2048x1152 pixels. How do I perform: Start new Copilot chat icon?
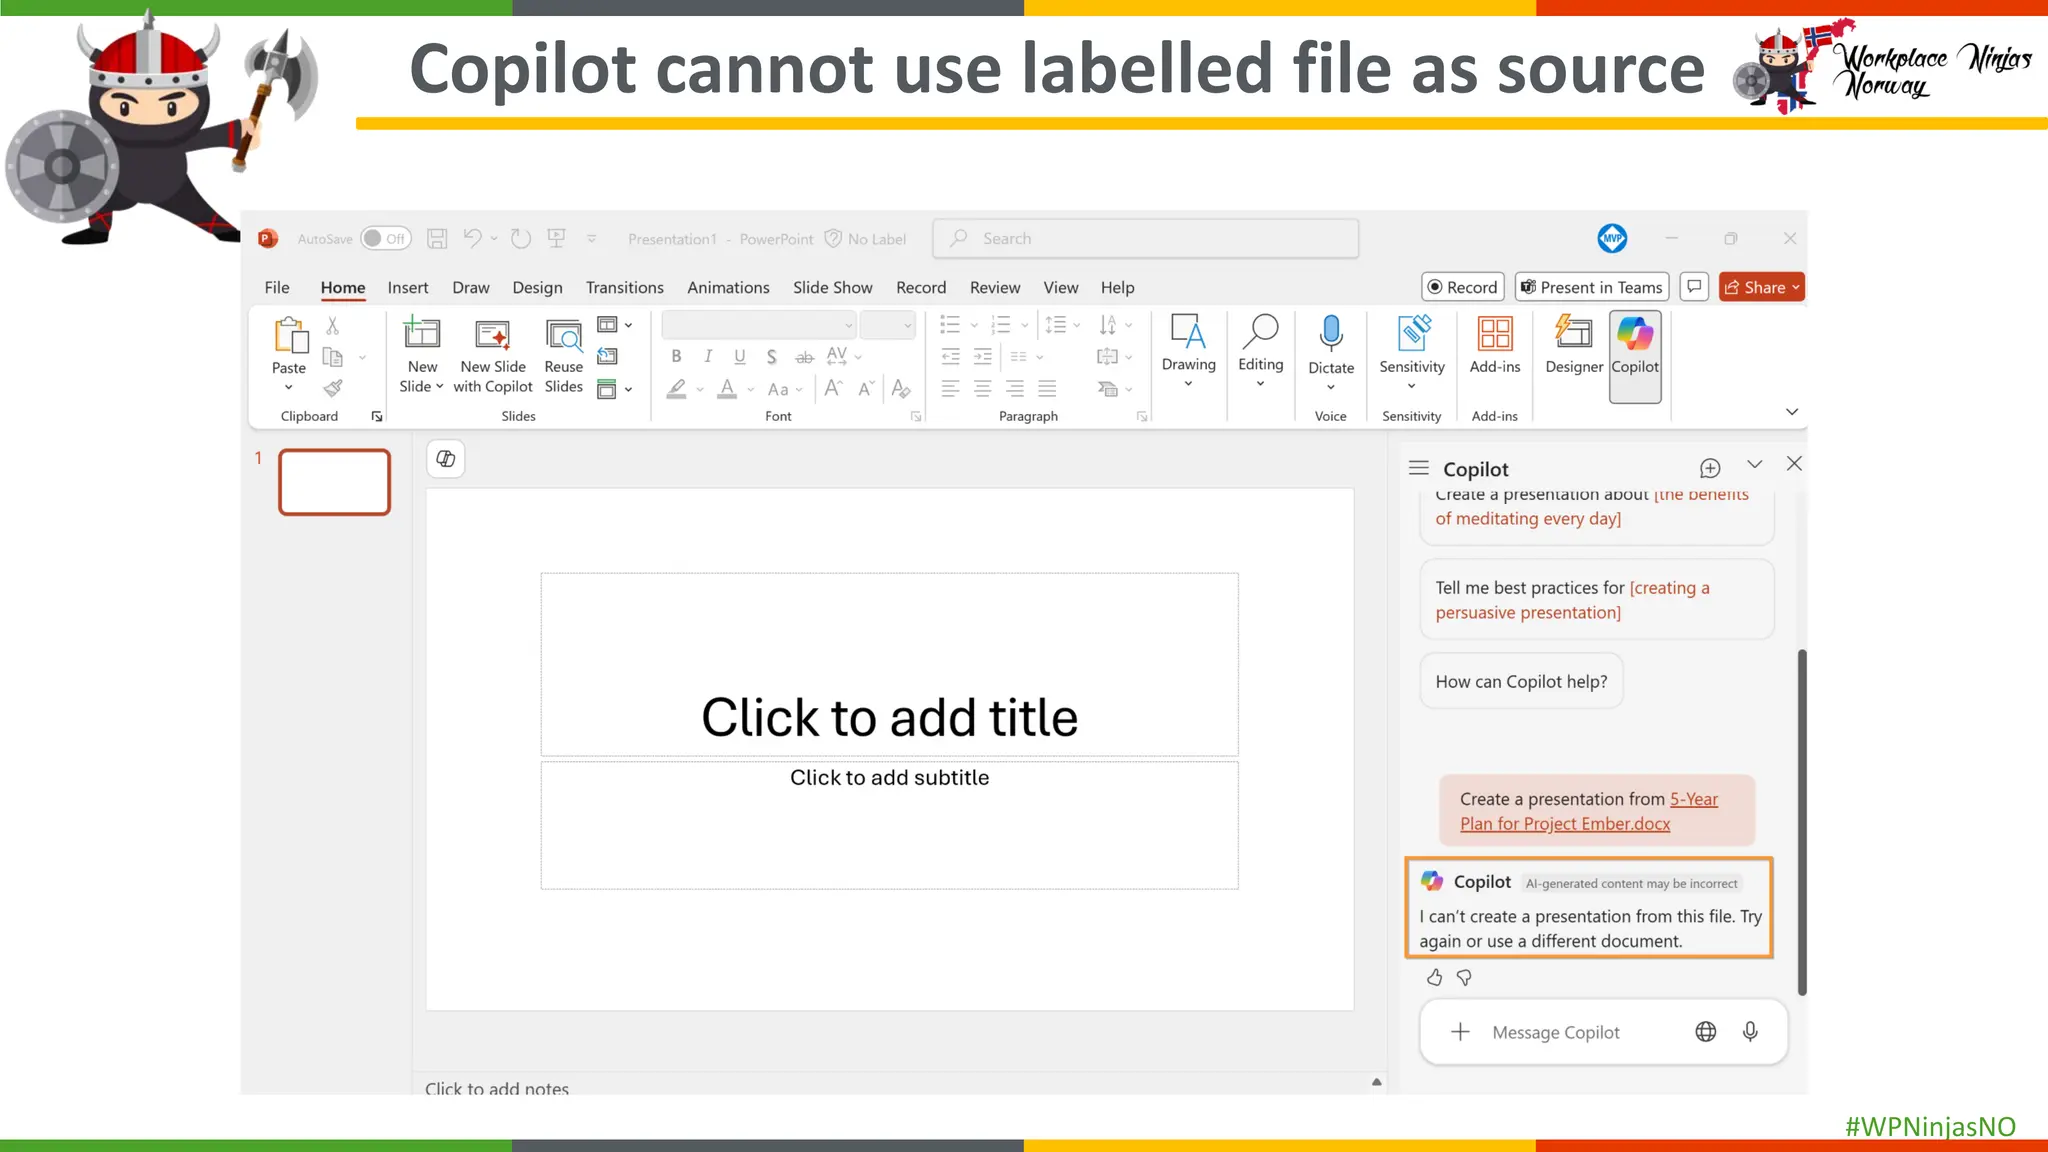[x=1710, y=468]
